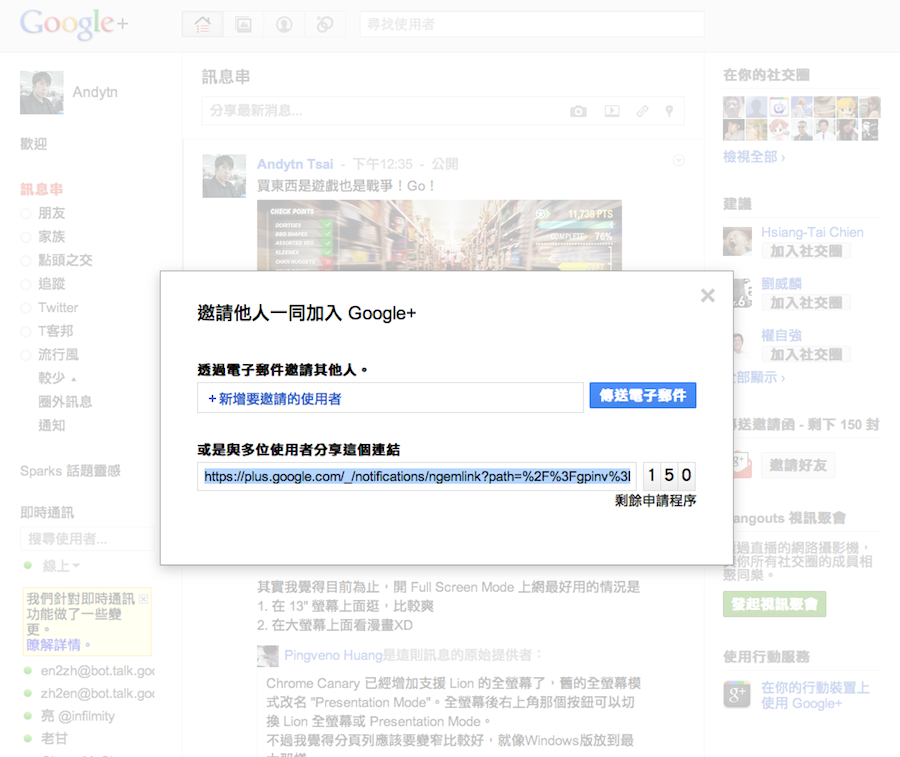Open the Home stream icon
Viewport: 900px width, 757px height.
click(203, 24)
